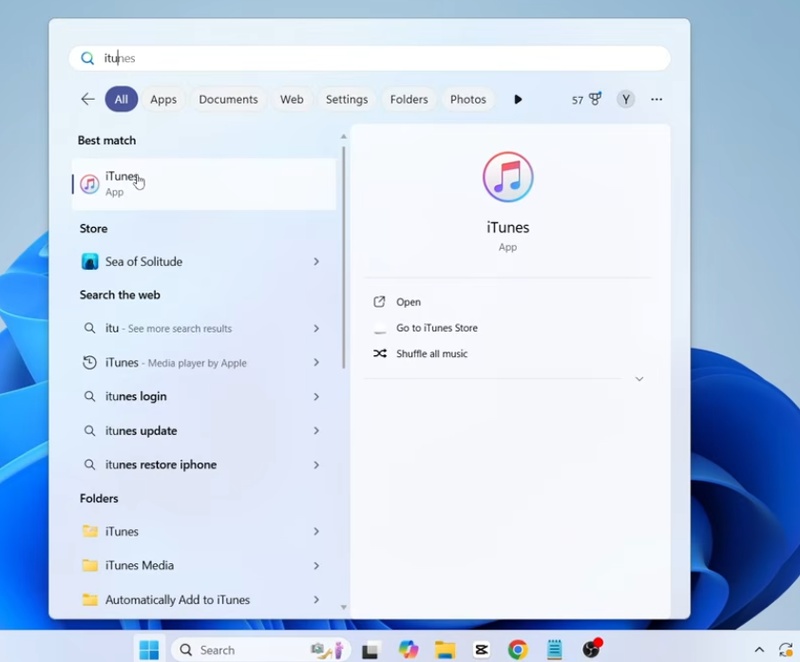Launch Google Chrome from the taskbar
Viewport: 800px width, 662px height.
518,650
